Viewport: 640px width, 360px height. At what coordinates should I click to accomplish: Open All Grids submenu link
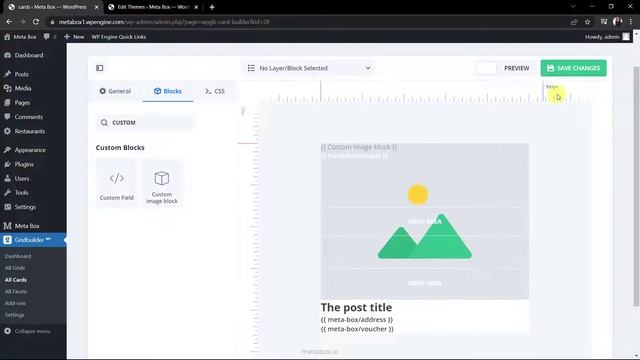click(x=15, y=268)
